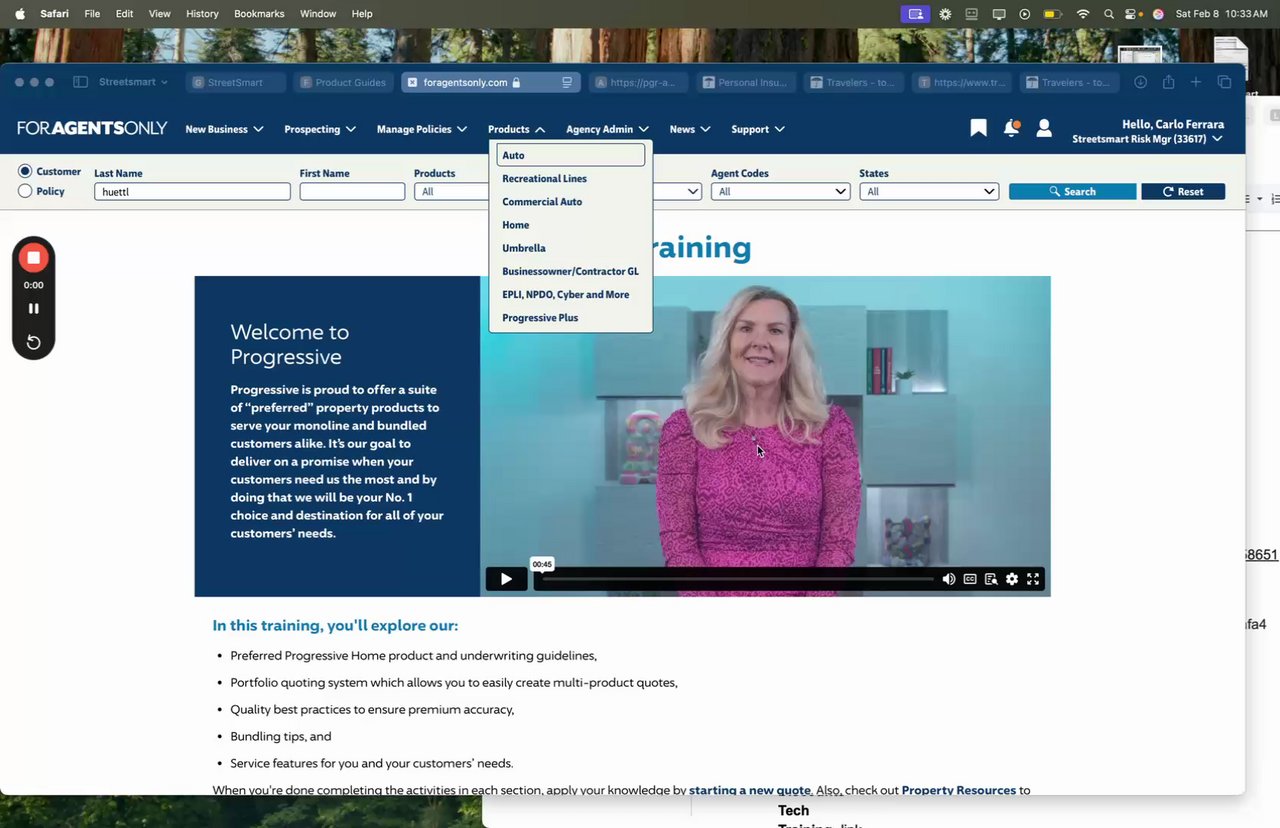Expand the News menu
Viewport: 1280px width, 828px height.
(690, 129)
